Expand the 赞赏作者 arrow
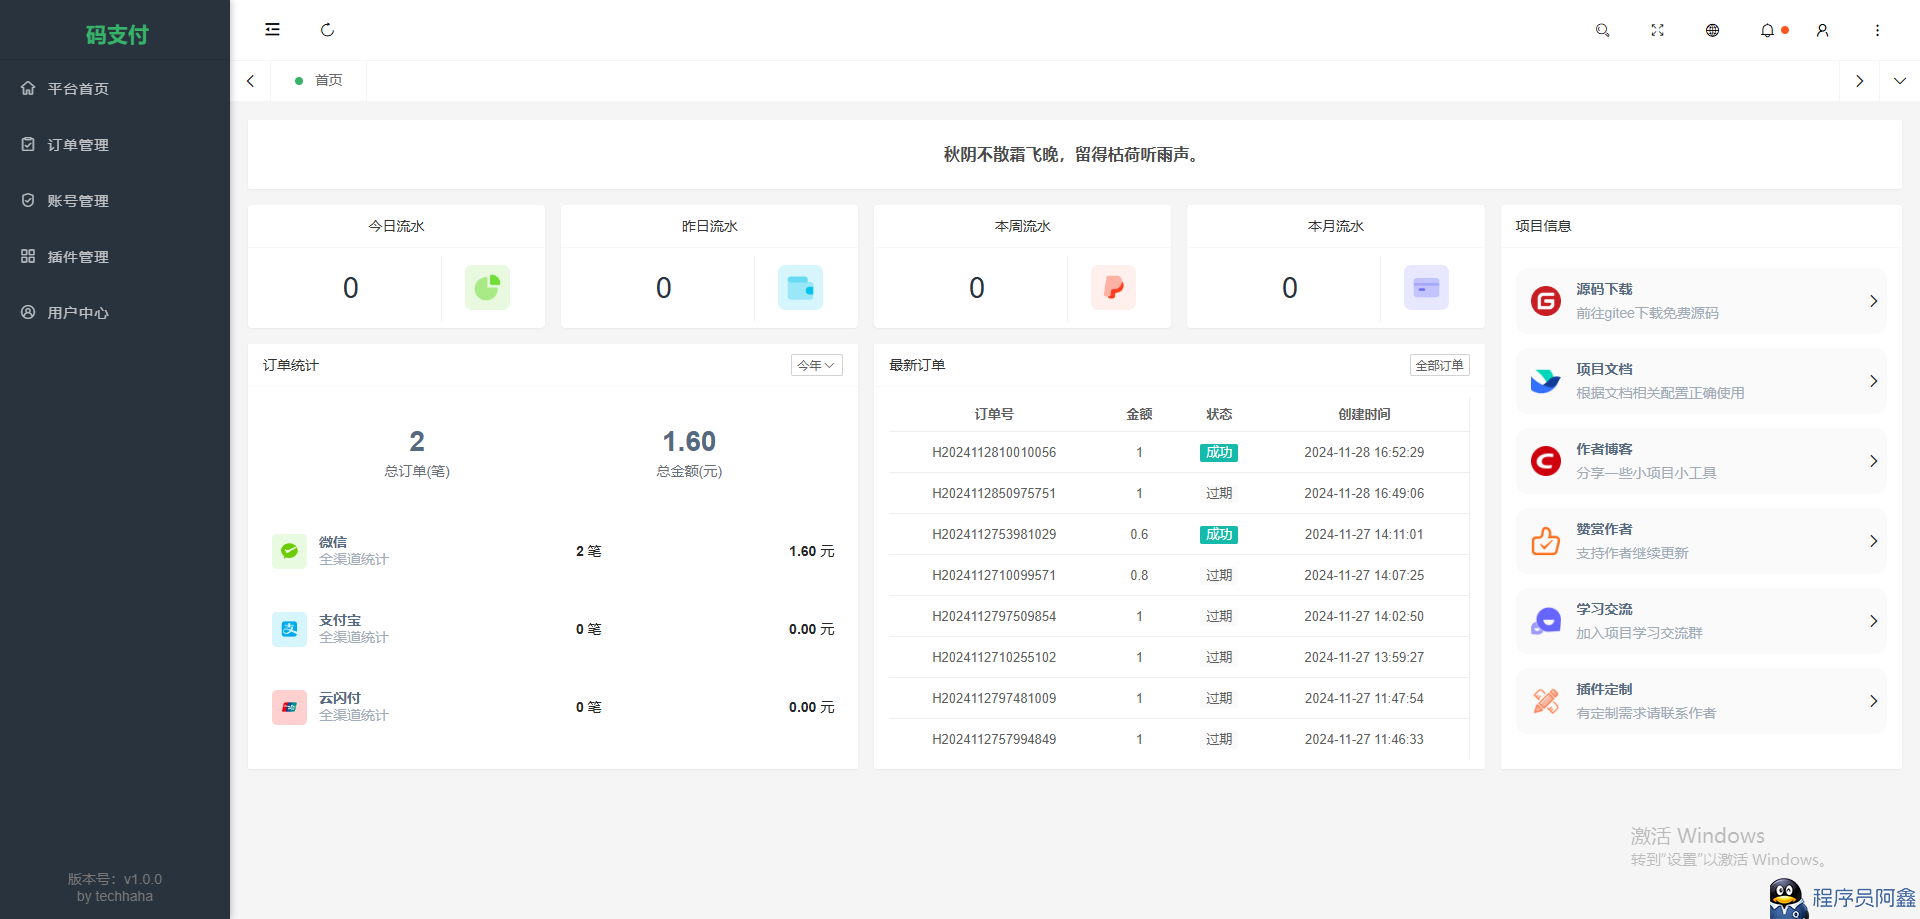This screenshot has width=1920, height=919. [1873, 541]
